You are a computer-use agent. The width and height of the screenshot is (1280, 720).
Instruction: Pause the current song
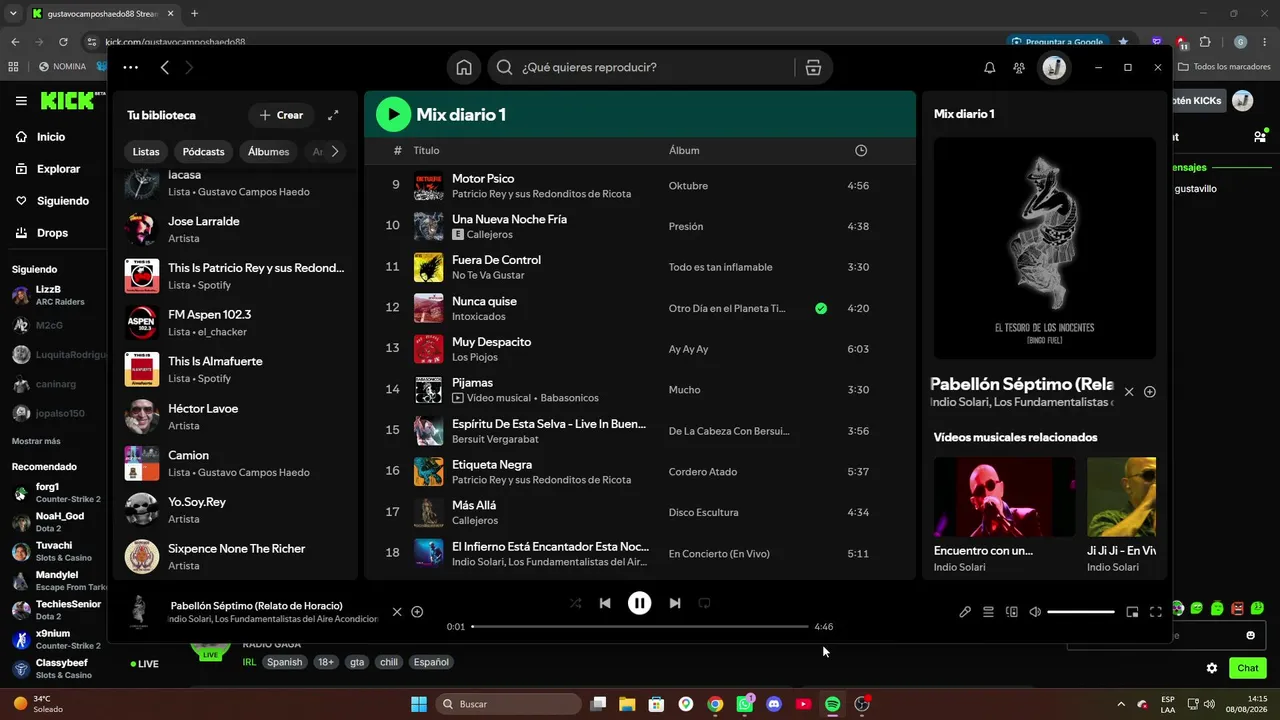point(639,603)
